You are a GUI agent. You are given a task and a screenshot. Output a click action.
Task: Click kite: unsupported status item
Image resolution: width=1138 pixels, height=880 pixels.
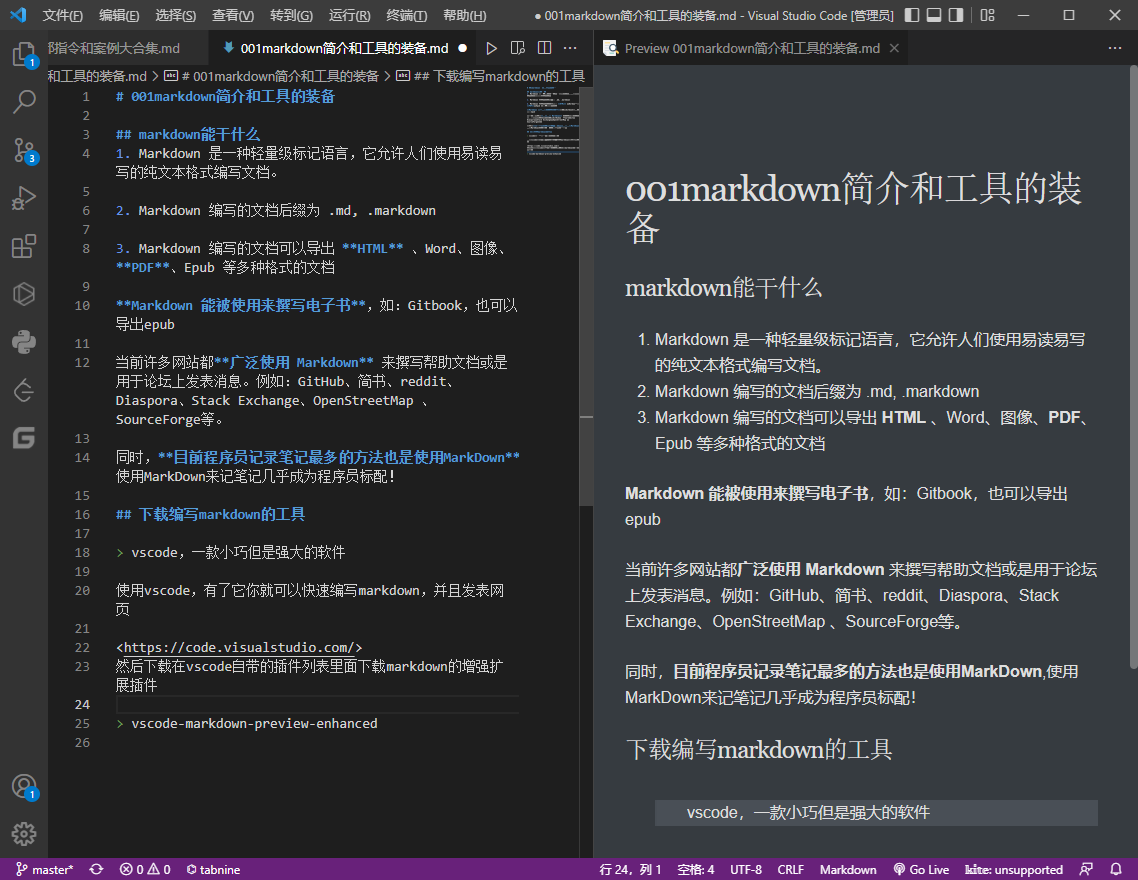tap(1014, 869)
